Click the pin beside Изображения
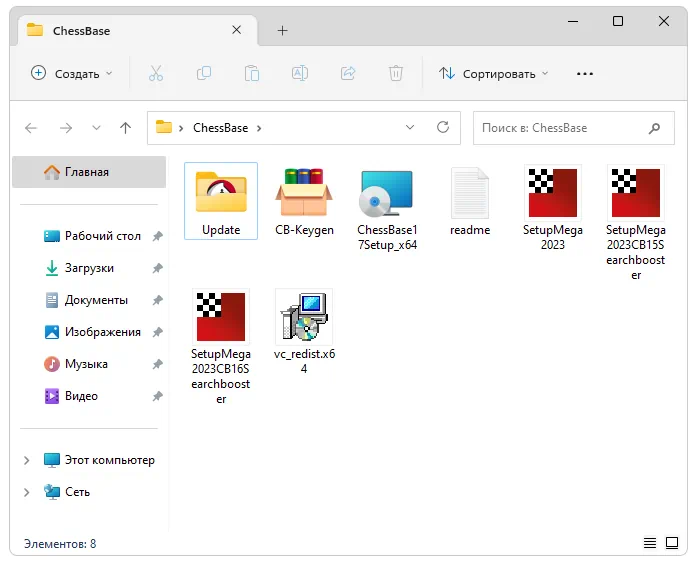This screenshot has width=693, height=563. (157, 332)
